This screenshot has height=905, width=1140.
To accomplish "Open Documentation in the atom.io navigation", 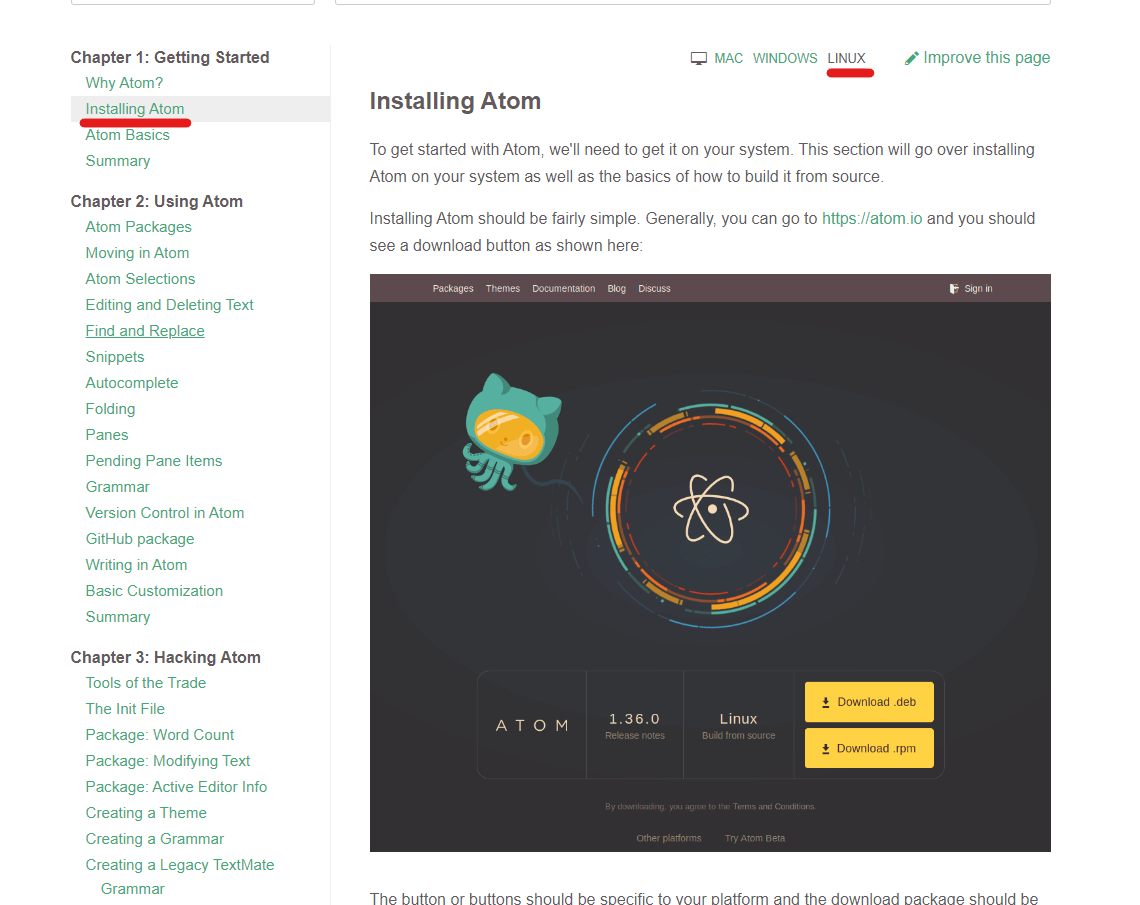I will 563,288.
